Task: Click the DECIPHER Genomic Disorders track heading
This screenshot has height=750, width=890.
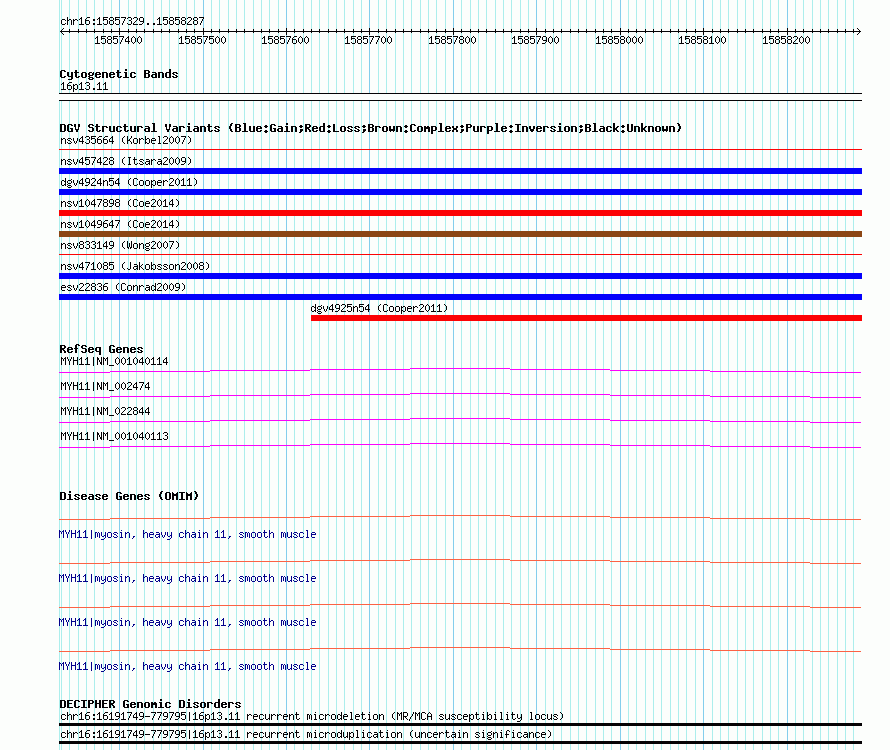Action: pos(150,704)
